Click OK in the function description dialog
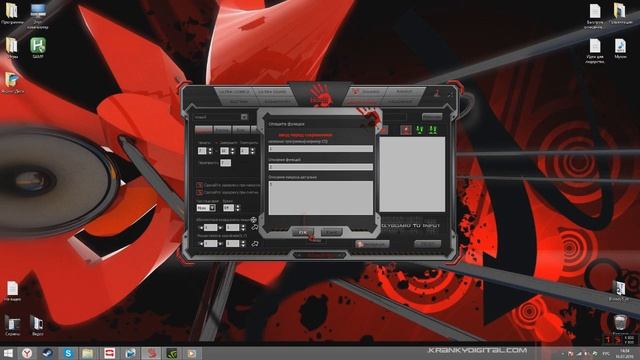 303,232
